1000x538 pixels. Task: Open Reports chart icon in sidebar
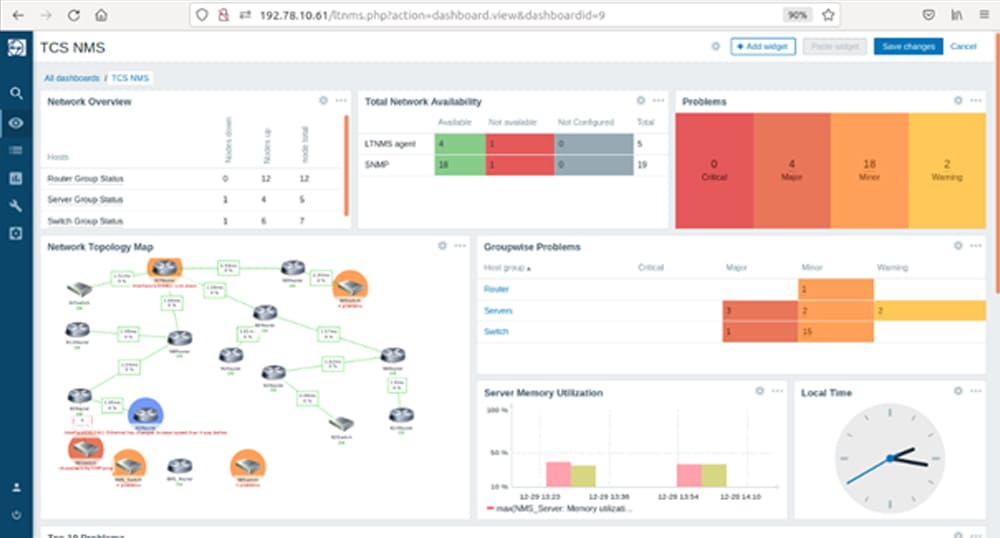[16, 178]
